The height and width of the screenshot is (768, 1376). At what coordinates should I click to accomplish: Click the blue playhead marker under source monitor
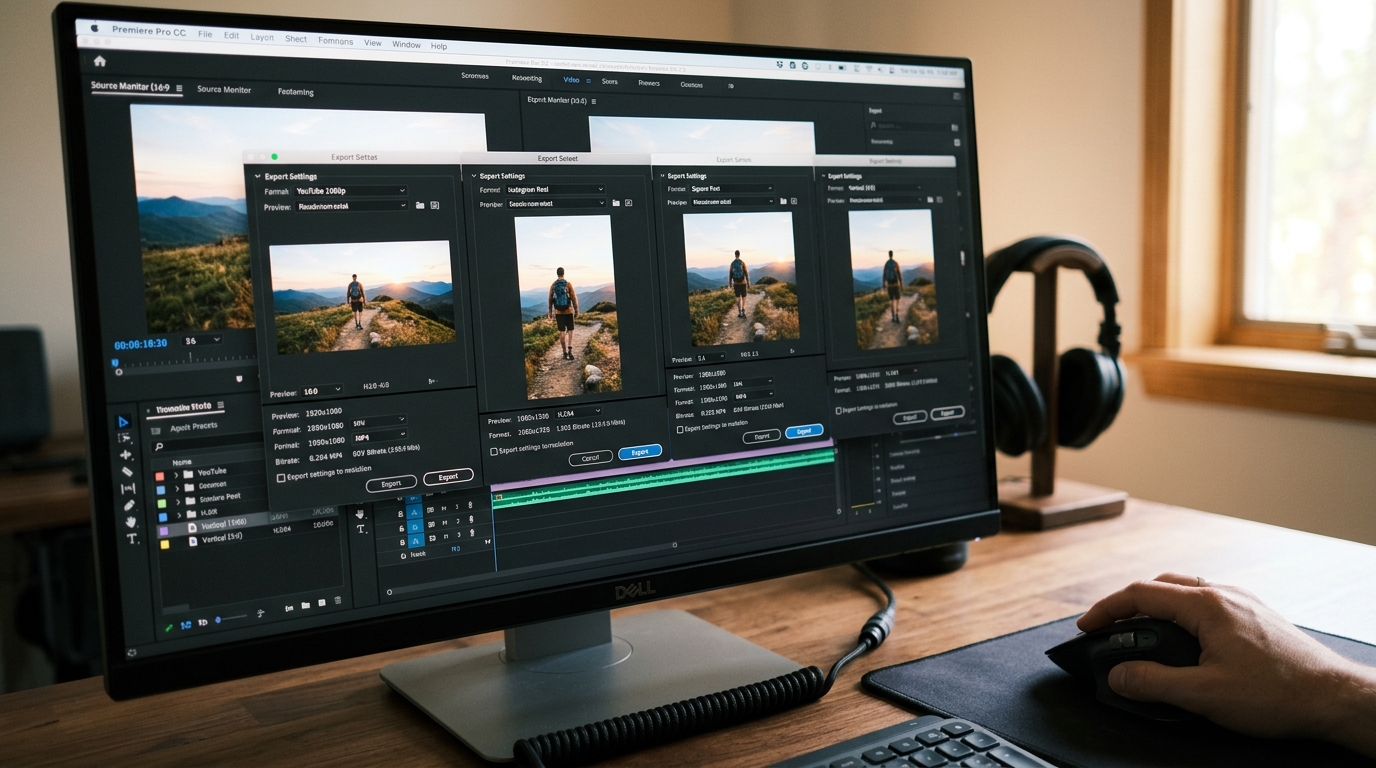point(116,364)
